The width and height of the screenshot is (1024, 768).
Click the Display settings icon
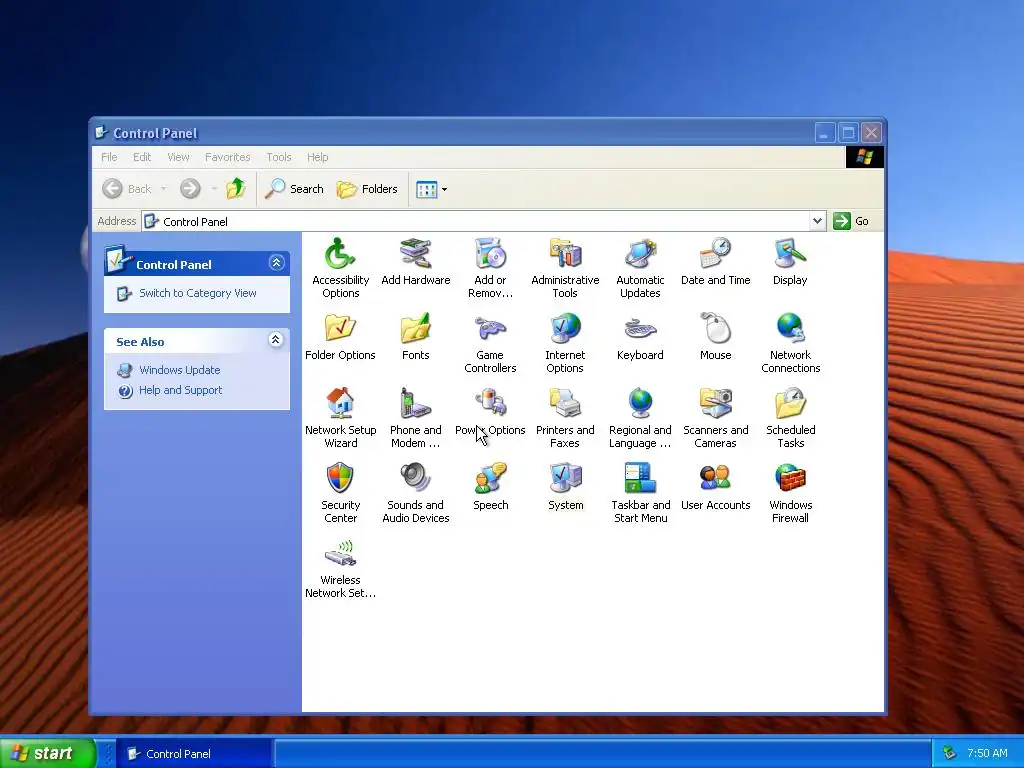point(790,254)
